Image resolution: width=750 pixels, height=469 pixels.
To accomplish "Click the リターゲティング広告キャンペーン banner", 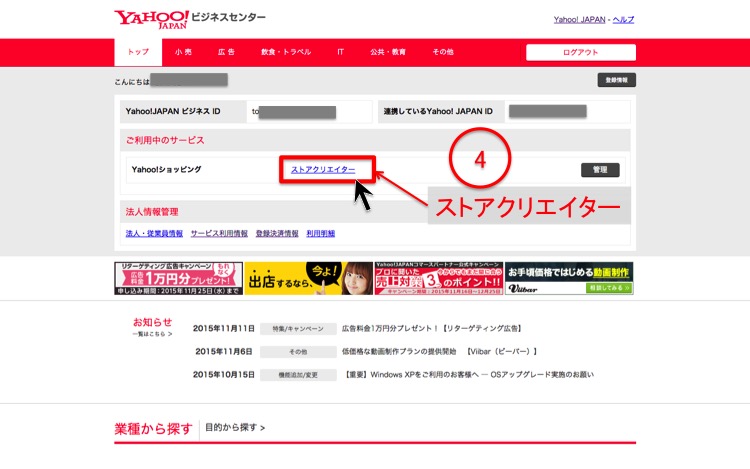I will click(x=178, y=278).
